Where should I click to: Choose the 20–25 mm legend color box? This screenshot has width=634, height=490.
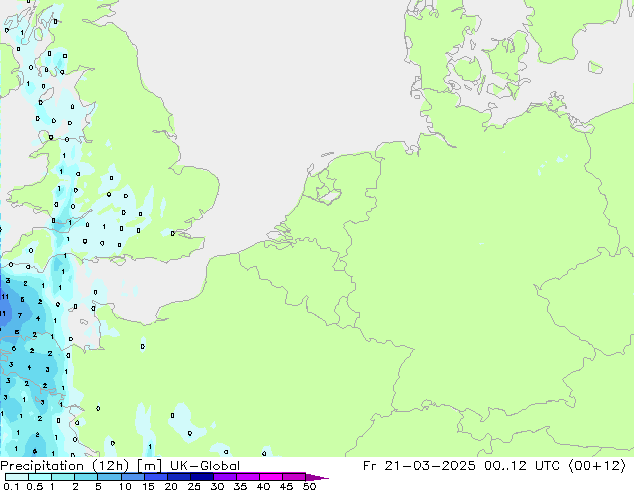coord(179,477)
